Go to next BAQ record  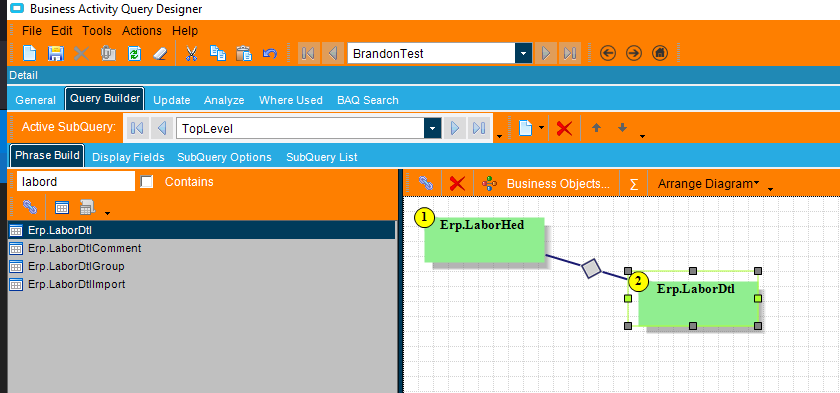(x=546, y=54)
